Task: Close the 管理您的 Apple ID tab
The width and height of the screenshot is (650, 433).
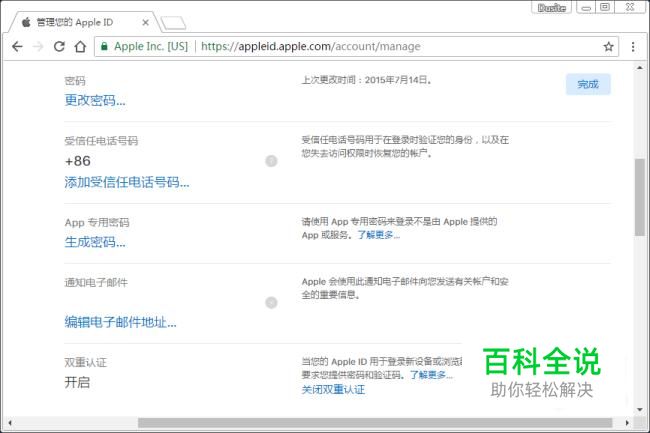Action: tap(146, 22)
